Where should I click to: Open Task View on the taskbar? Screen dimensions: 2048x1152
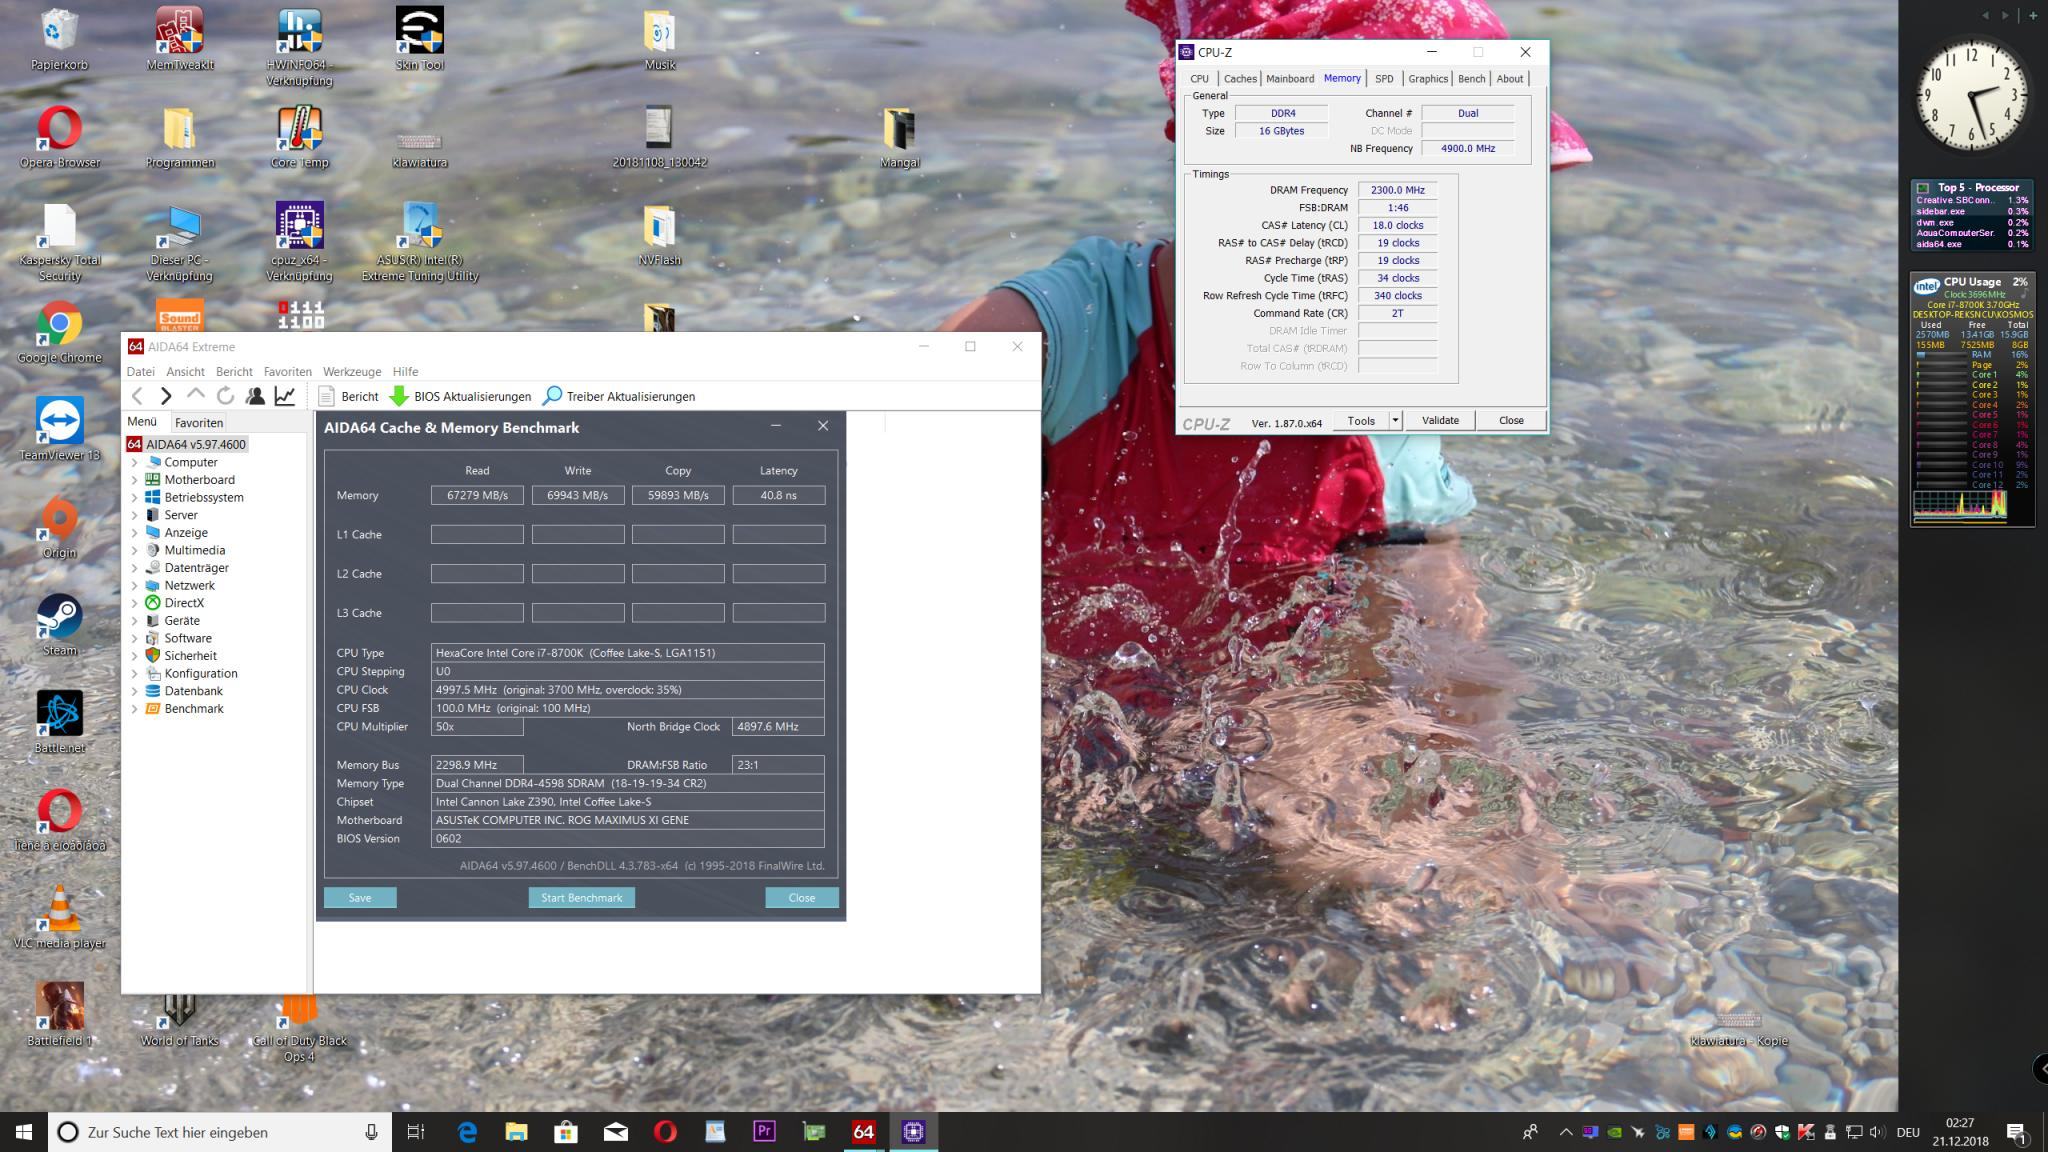(x=416, y=1132)
